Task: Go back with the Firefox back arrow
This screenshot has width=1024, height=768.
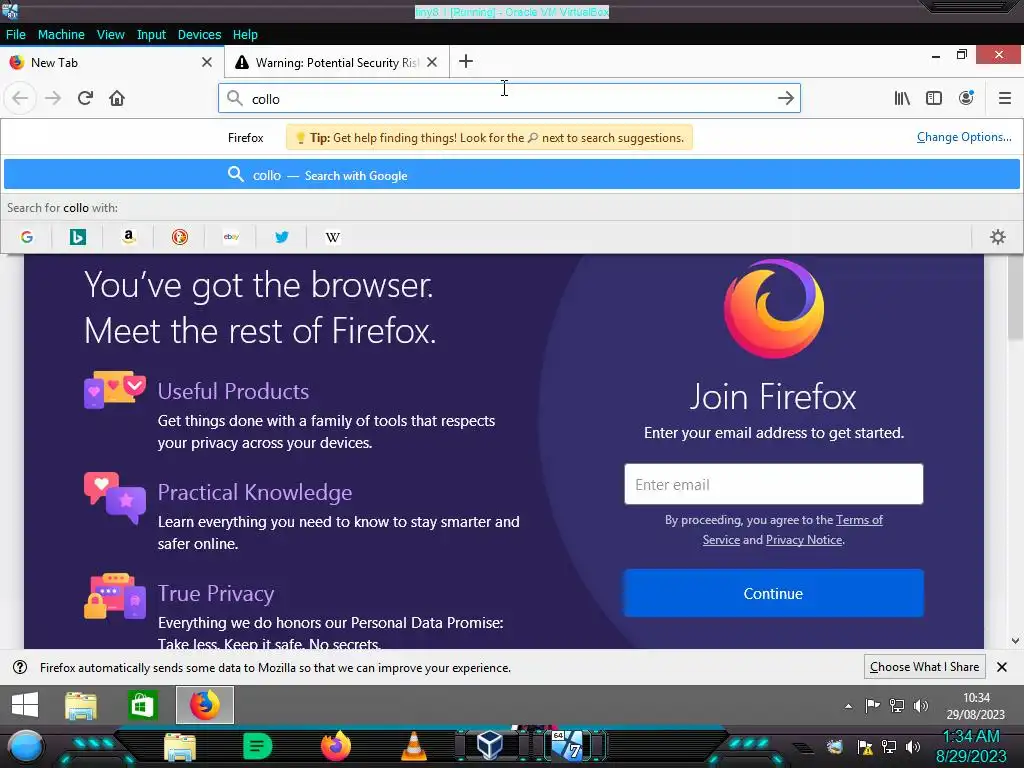Action: tap(20, 99)
